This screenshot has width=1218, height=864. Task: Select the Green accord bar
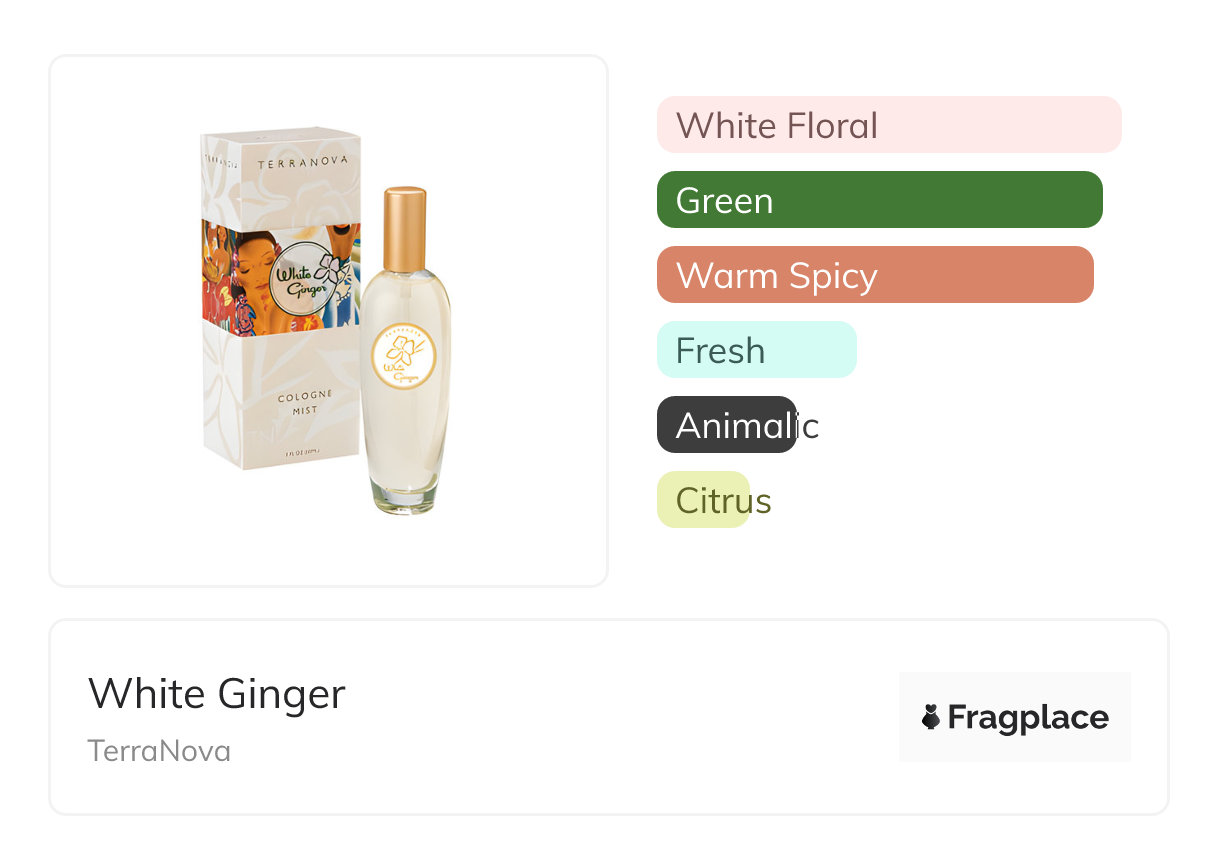coord(879,200)
